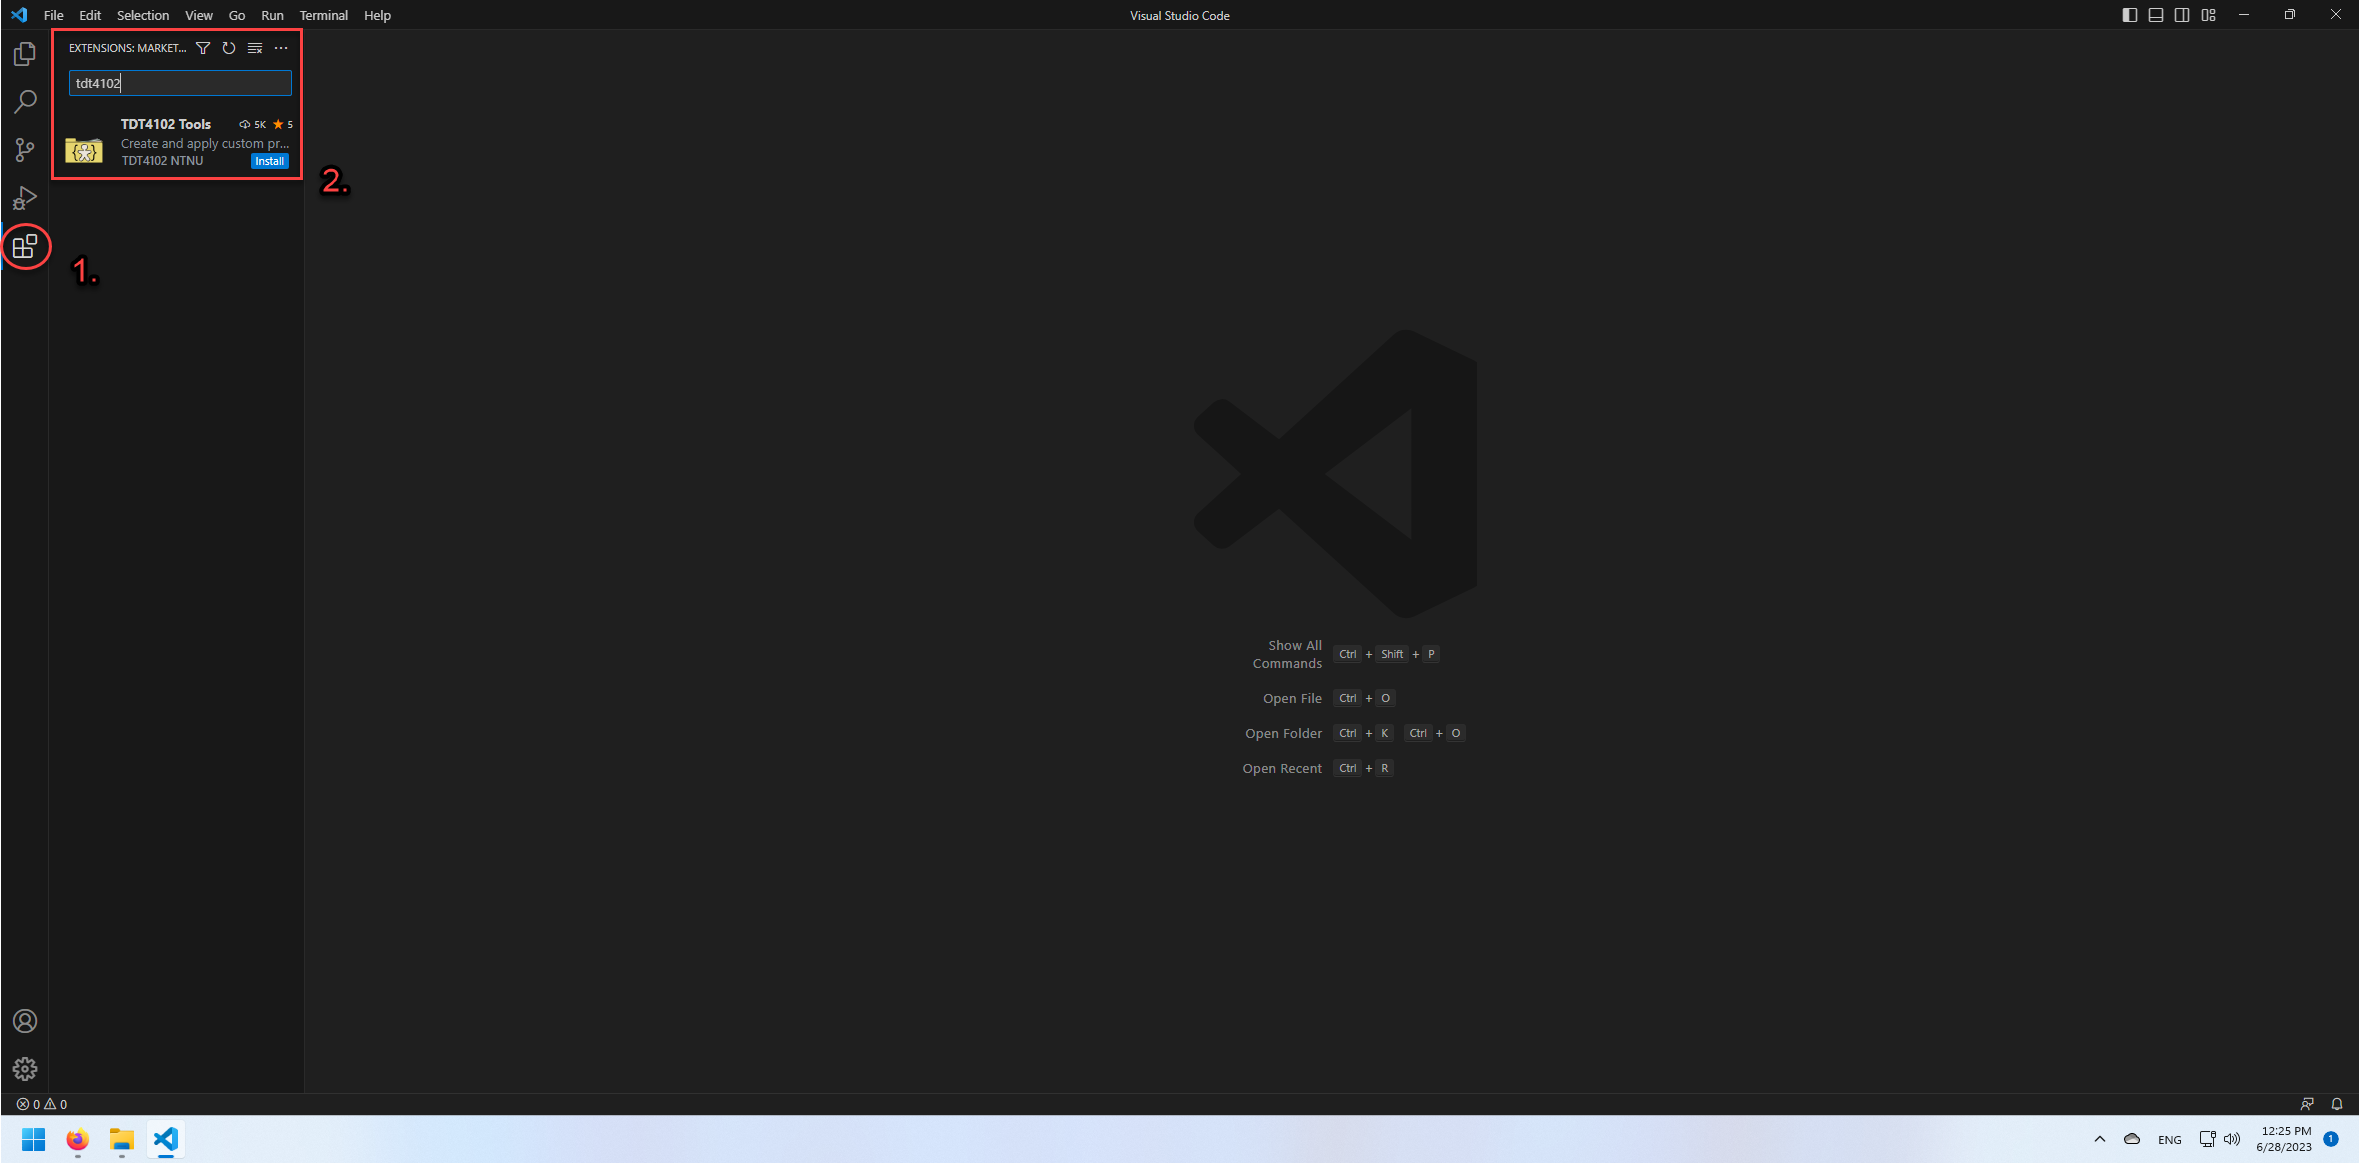
Task: Open the Source Control view
Action: click(x=25, y=150)
